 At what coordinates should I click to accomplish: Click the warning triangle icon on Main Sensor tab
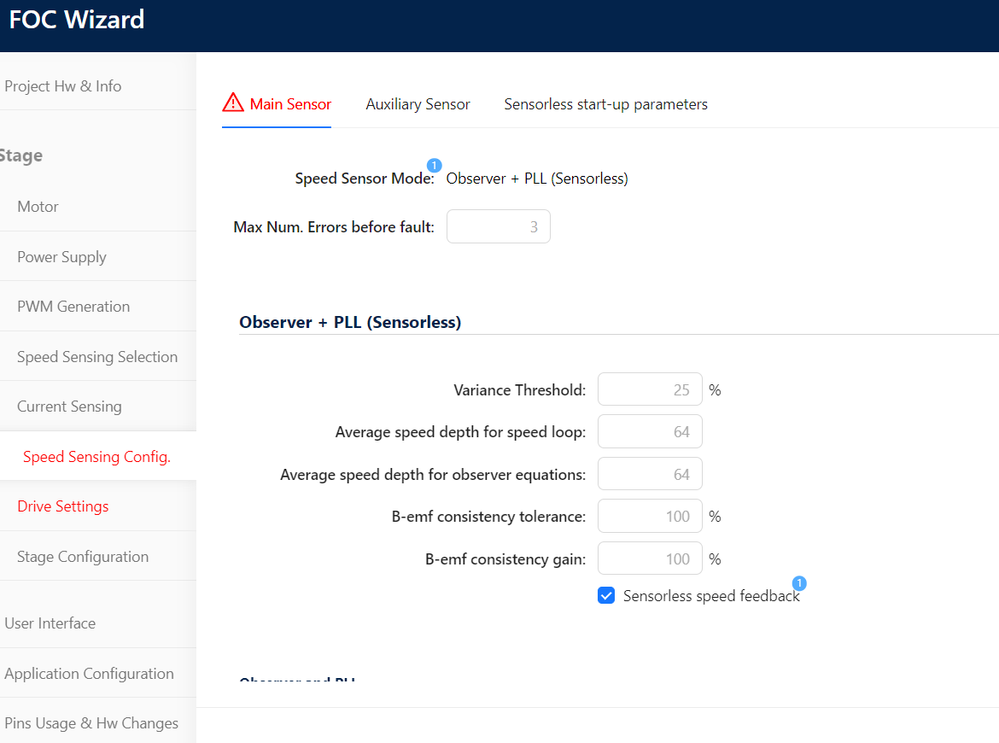point(233,103)
